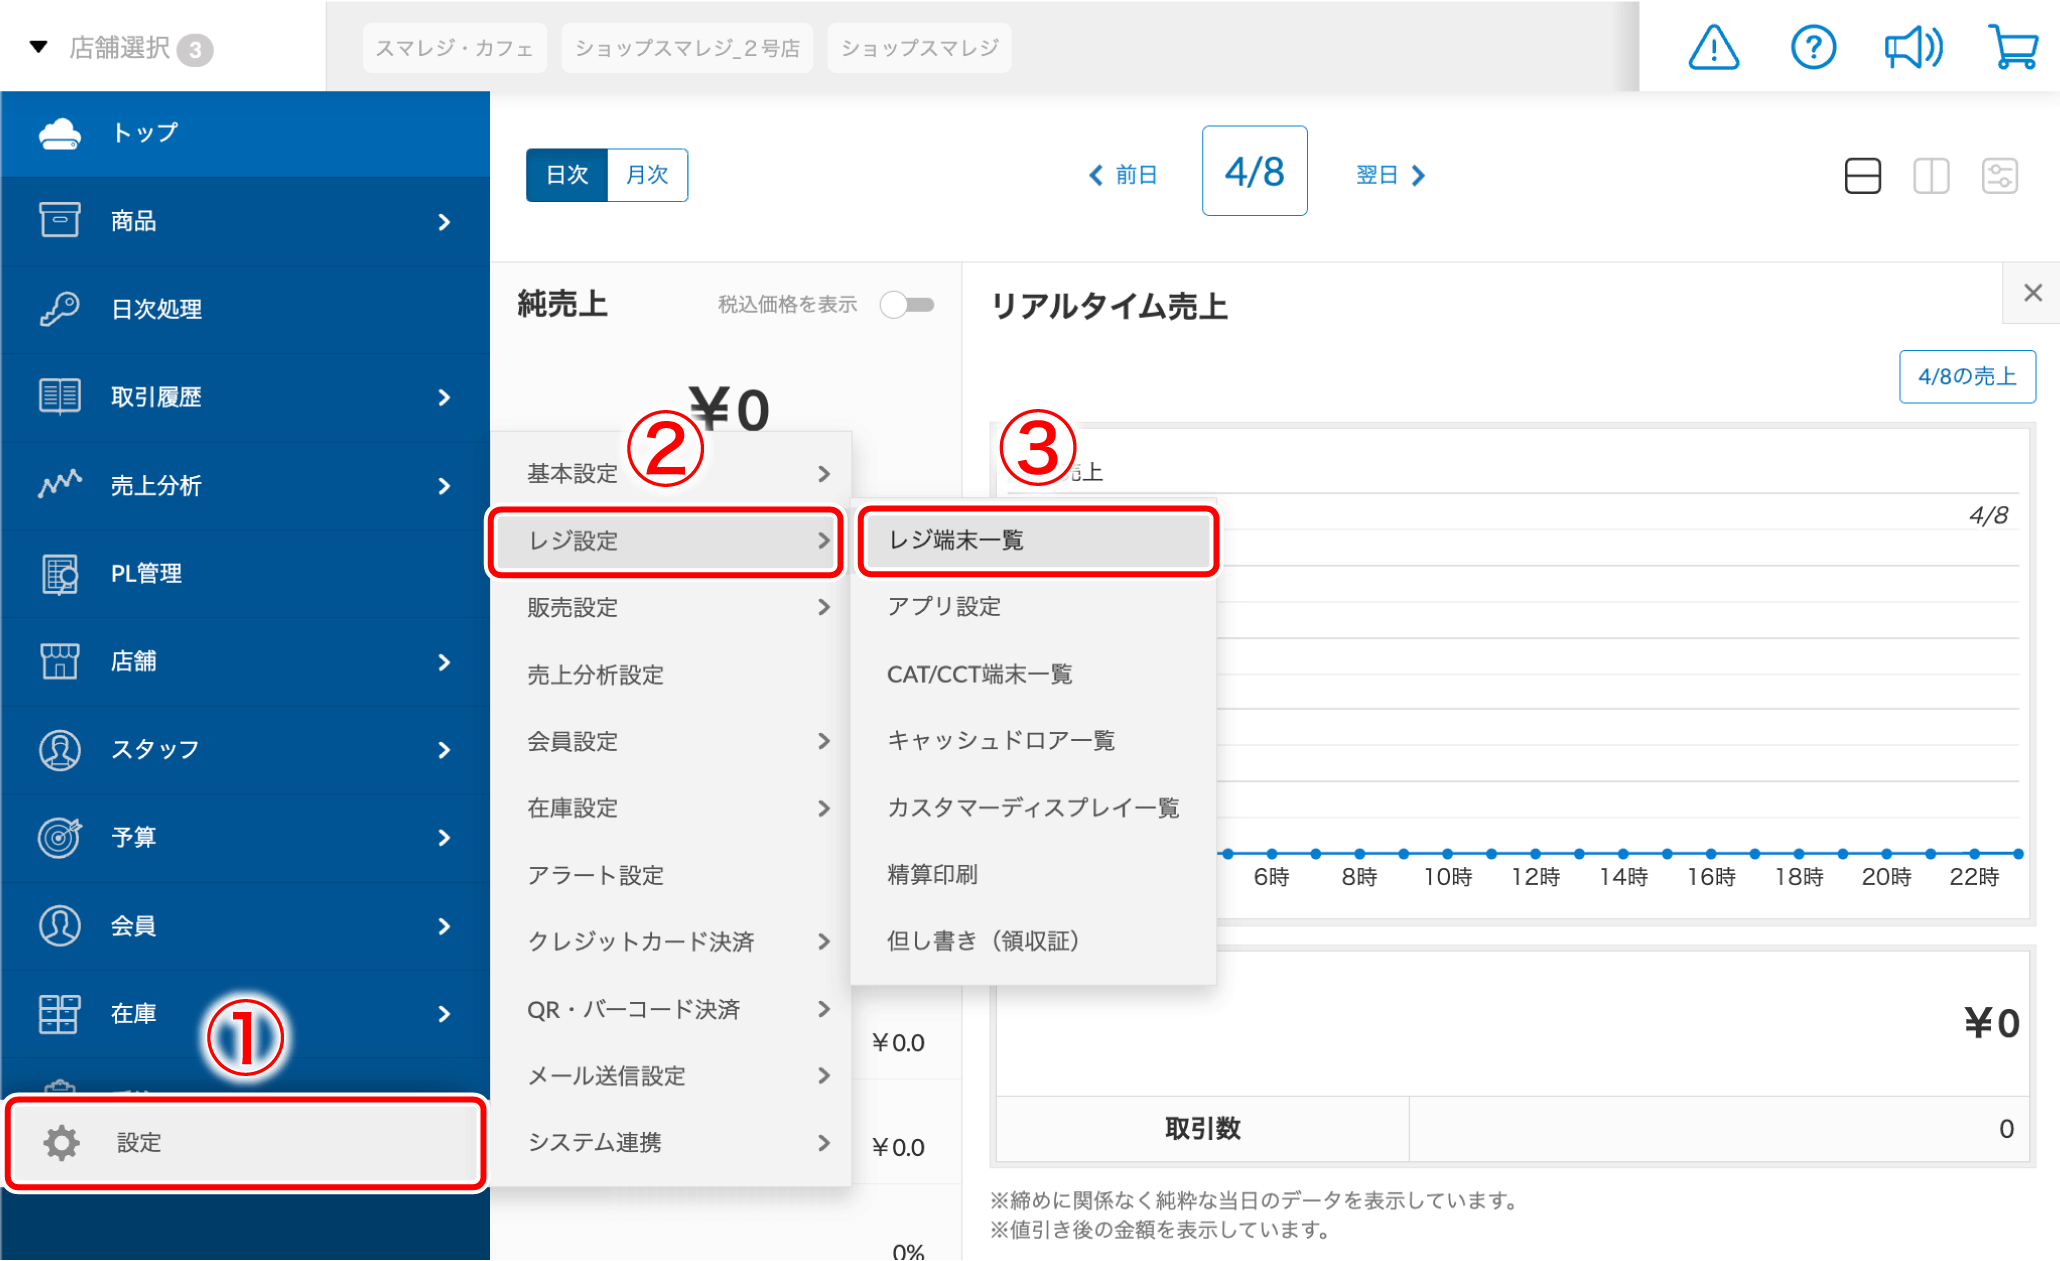Open the announcements megaphone icon

coord(1913,47)
